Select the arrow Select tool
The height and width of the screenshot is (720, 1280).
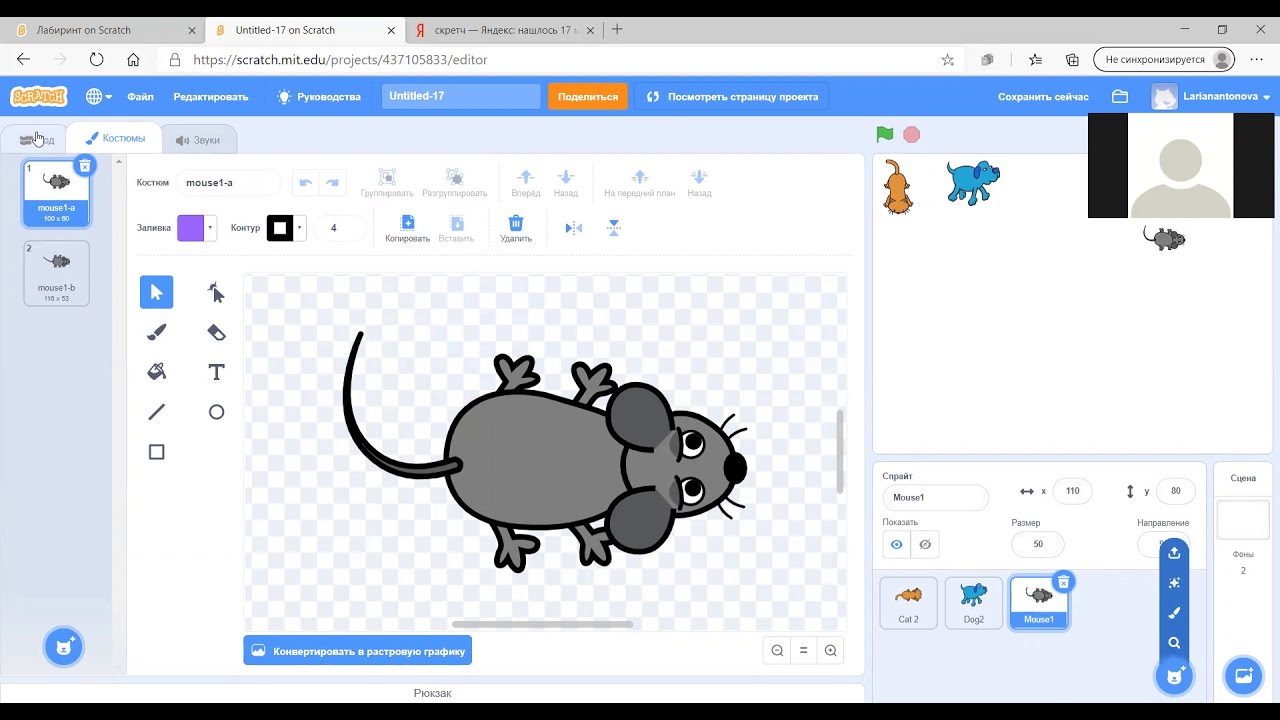coord(156,292)
